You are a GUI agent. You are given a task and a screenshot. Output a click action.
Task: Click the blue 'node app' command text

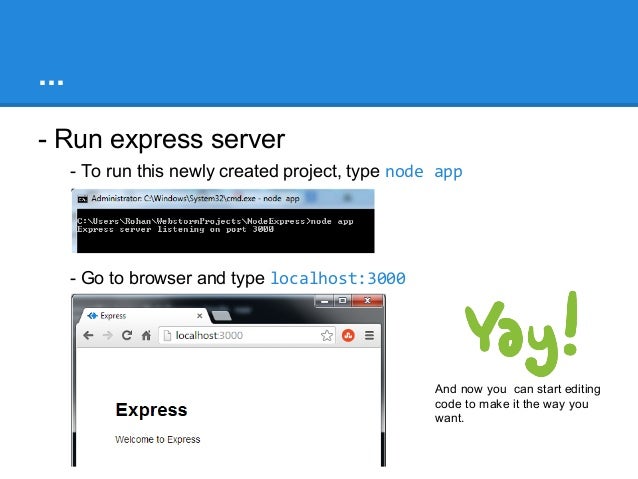tap(424, 172)
